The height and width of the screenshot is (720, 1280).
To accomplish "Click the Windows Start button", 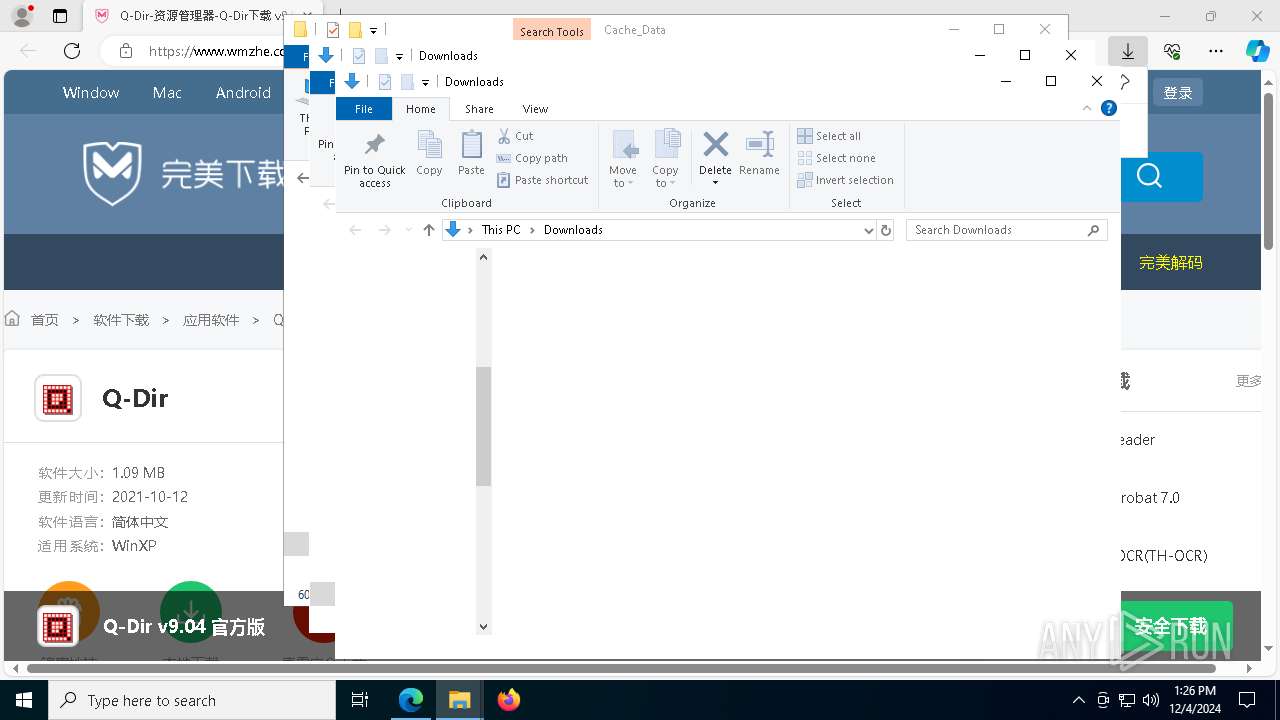I will click(x=24, y=700).
